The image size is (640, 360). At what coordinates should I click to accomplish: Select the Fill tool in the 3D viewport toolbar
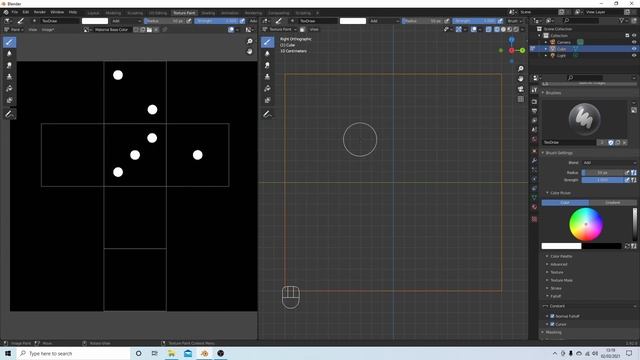[267, 89]
